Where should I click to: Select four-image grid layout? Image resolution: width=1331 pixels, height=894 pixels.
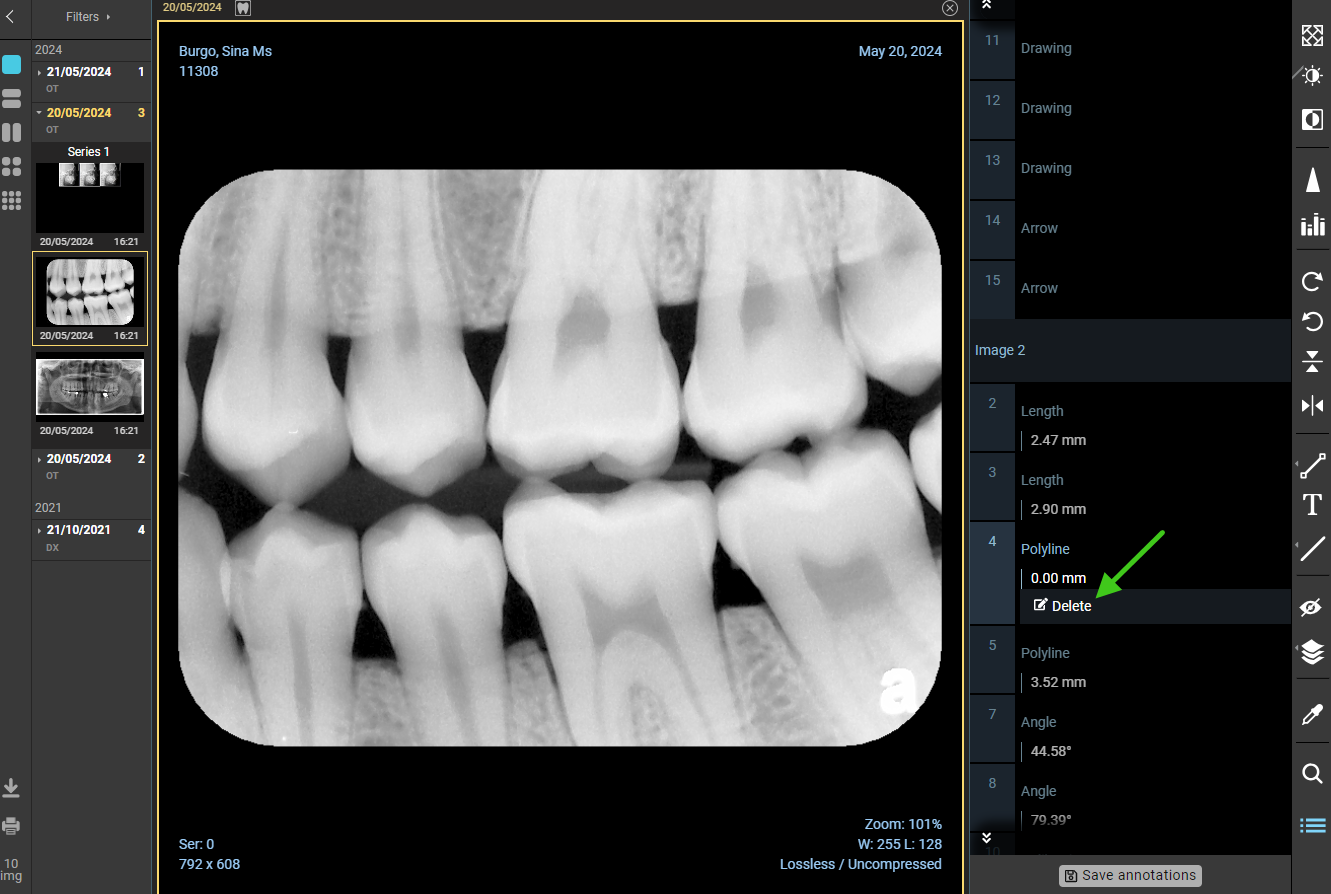tap(11, 166)
